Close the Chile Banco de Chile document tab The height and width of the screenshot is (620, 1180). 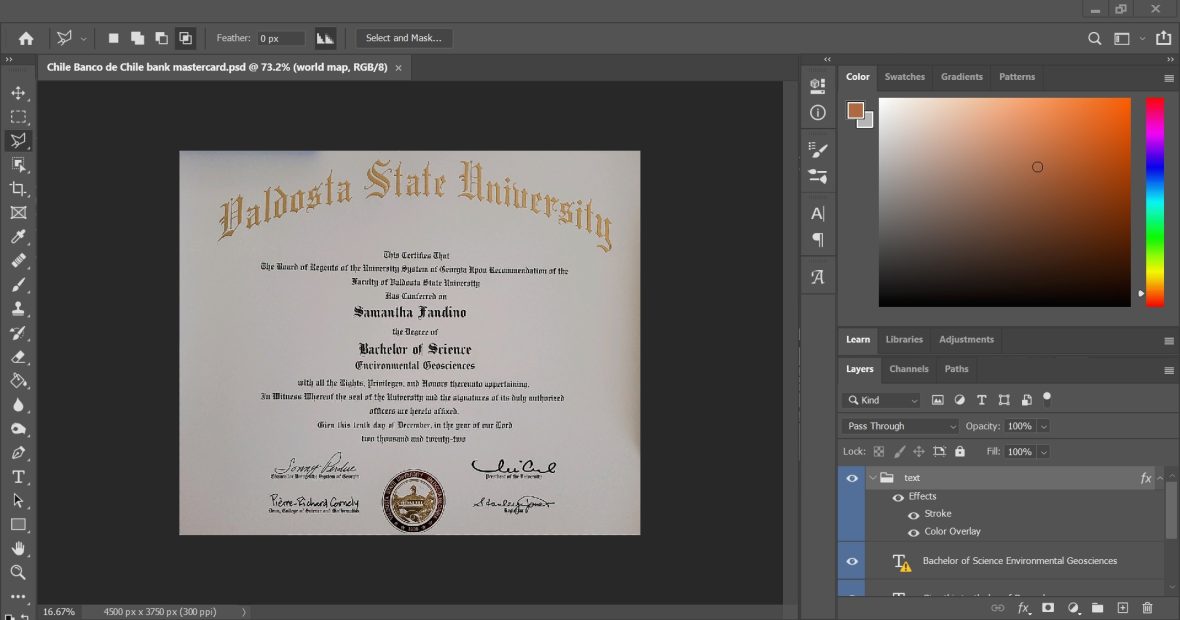click(398, 68)
